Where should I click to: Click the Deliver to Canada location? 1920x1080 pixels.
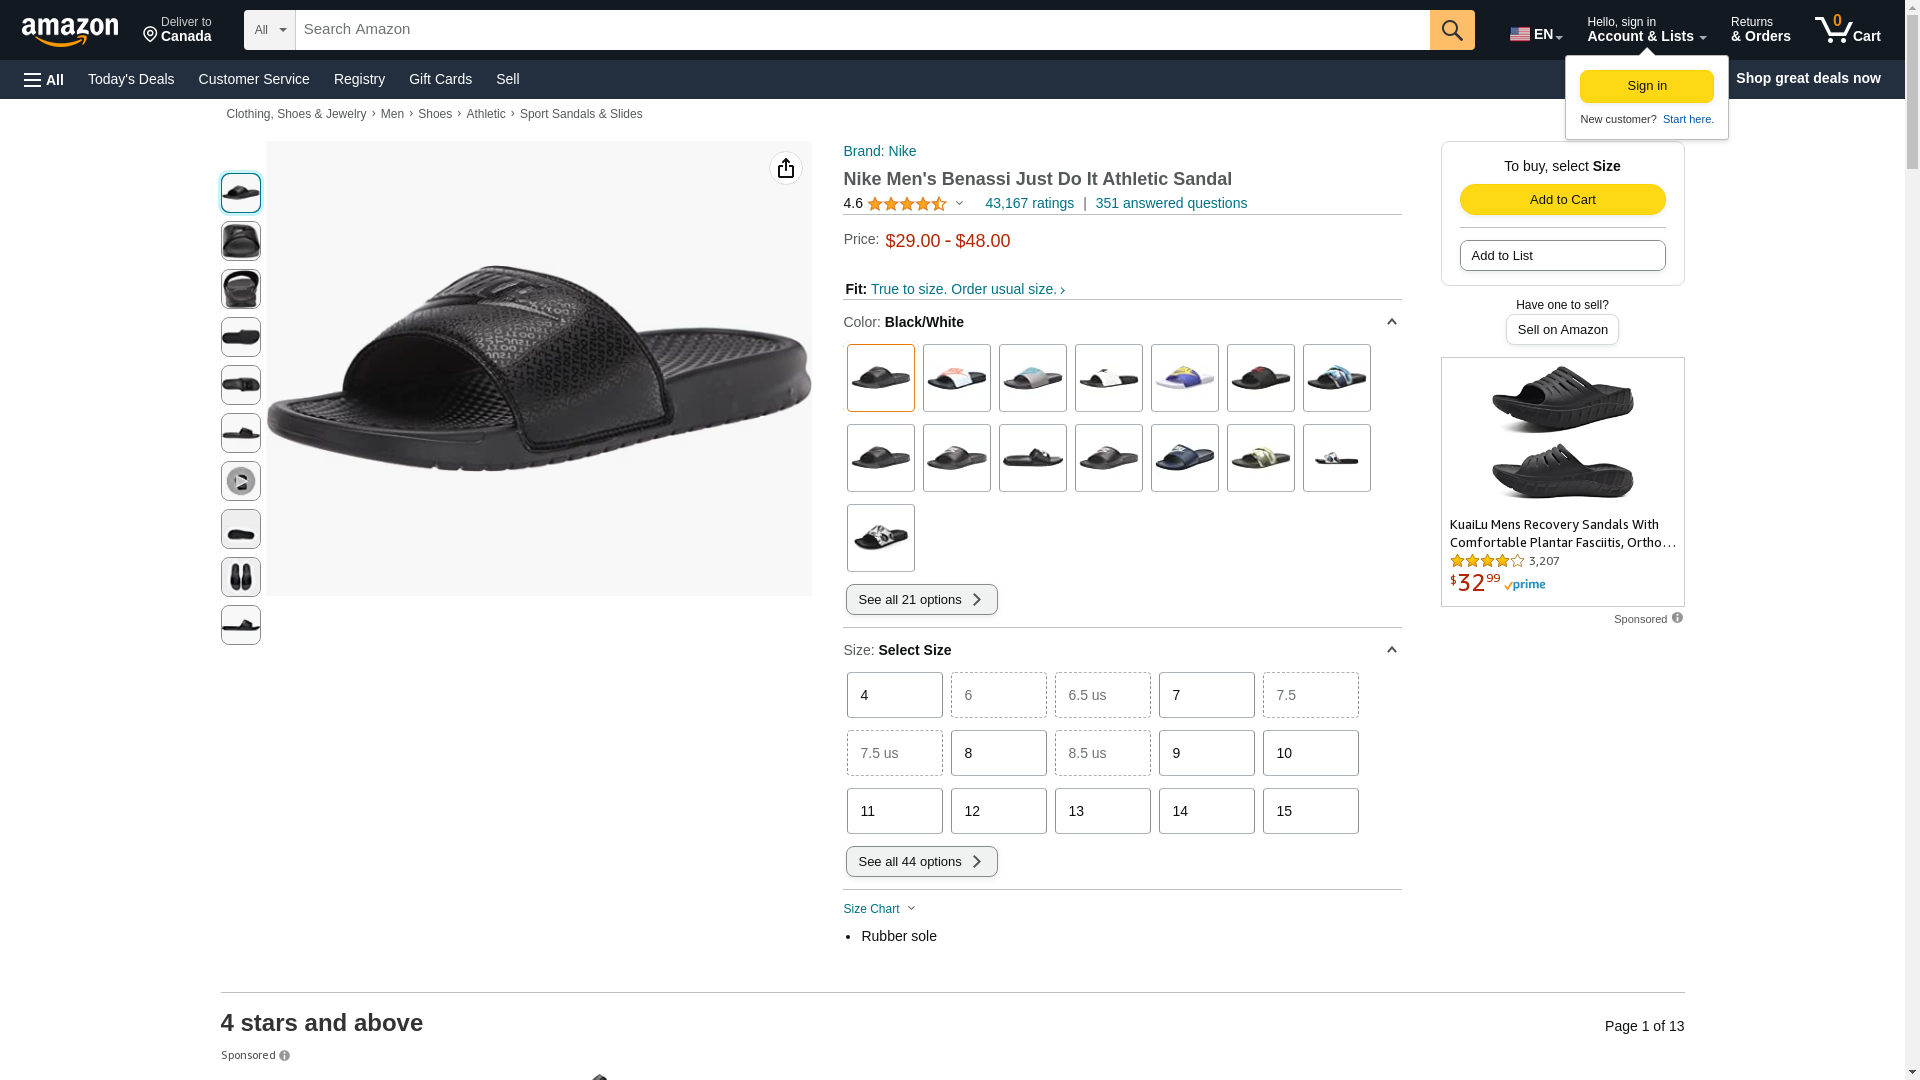177,30
